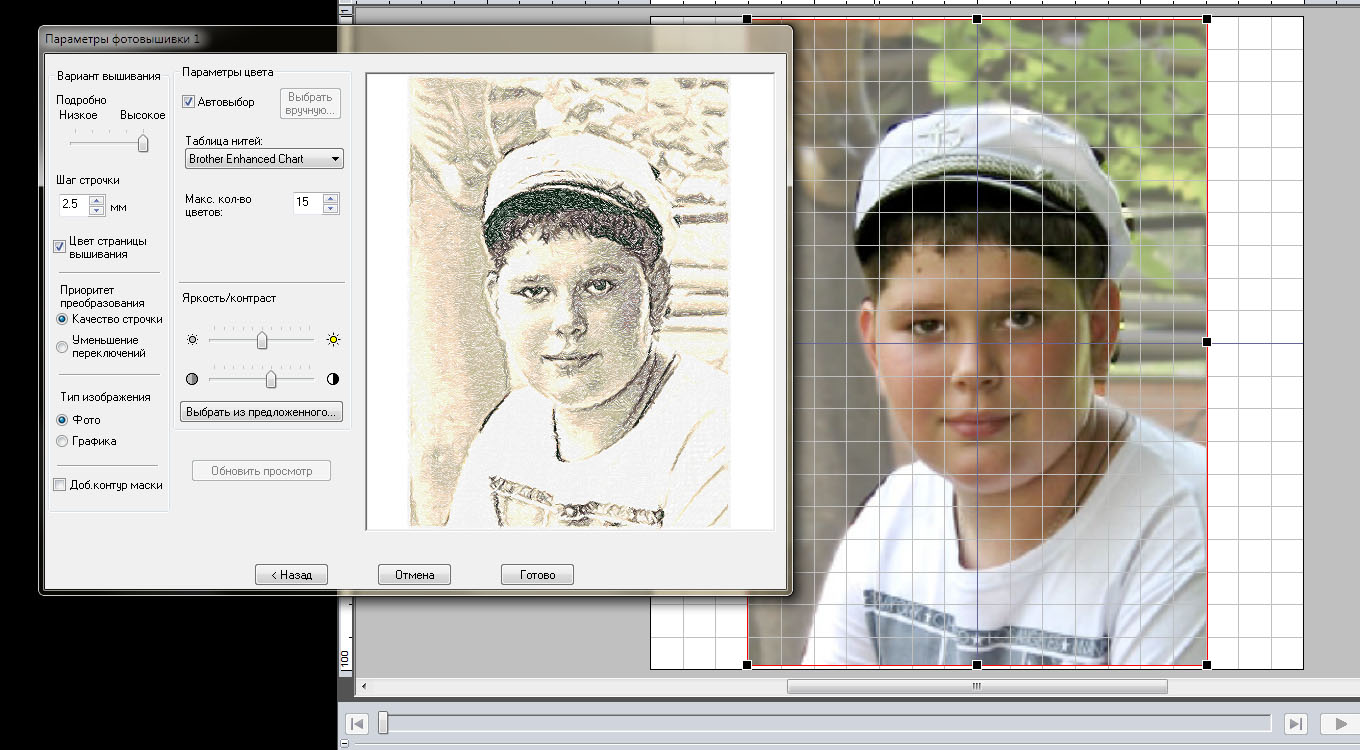Viewport: 1360px width, 750px height.
Task: Click the Параметры цвета group label
Action: pyautogui.click(x=228, y=72)
